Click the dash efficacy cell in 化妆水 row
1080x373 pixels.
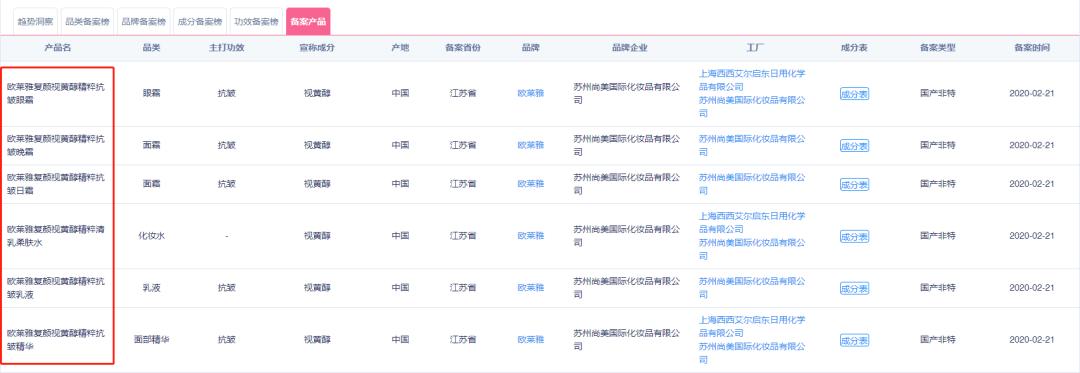point(227,235)
